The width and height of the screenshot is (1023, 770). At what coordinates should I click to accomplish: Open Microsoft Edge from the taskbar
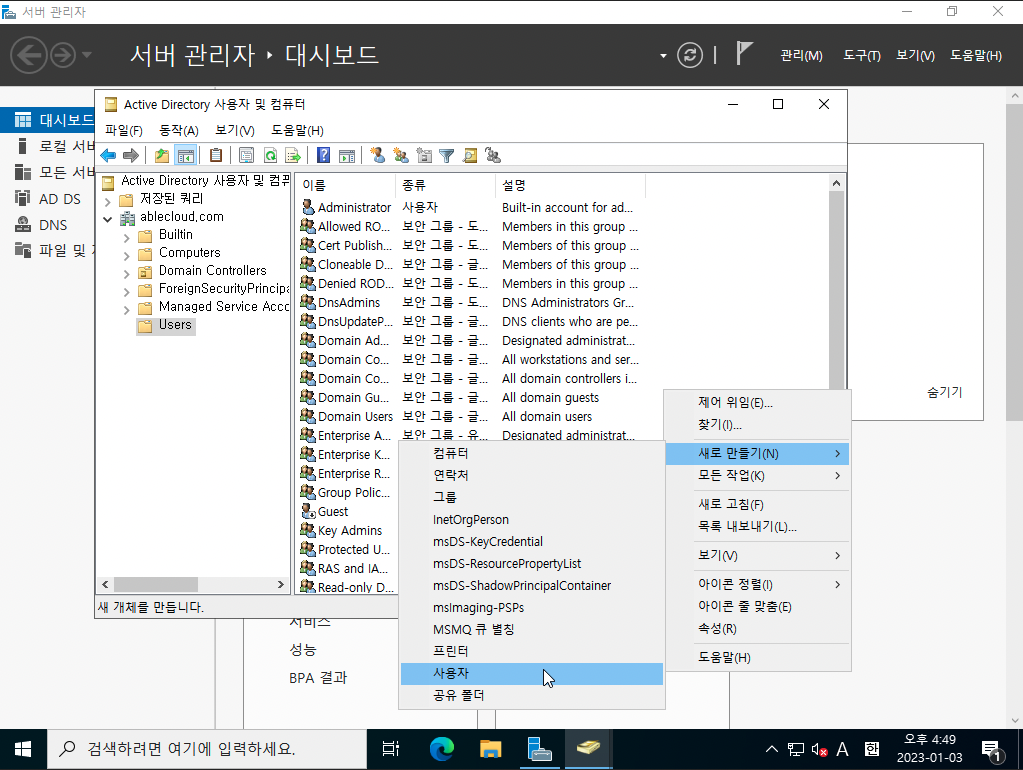(442, 748)
